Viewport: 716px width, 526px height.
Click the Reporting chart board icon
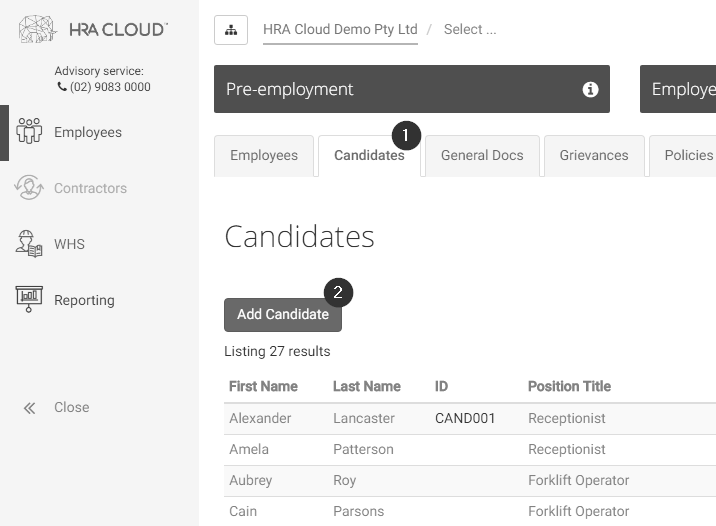(x=29, y=300)
